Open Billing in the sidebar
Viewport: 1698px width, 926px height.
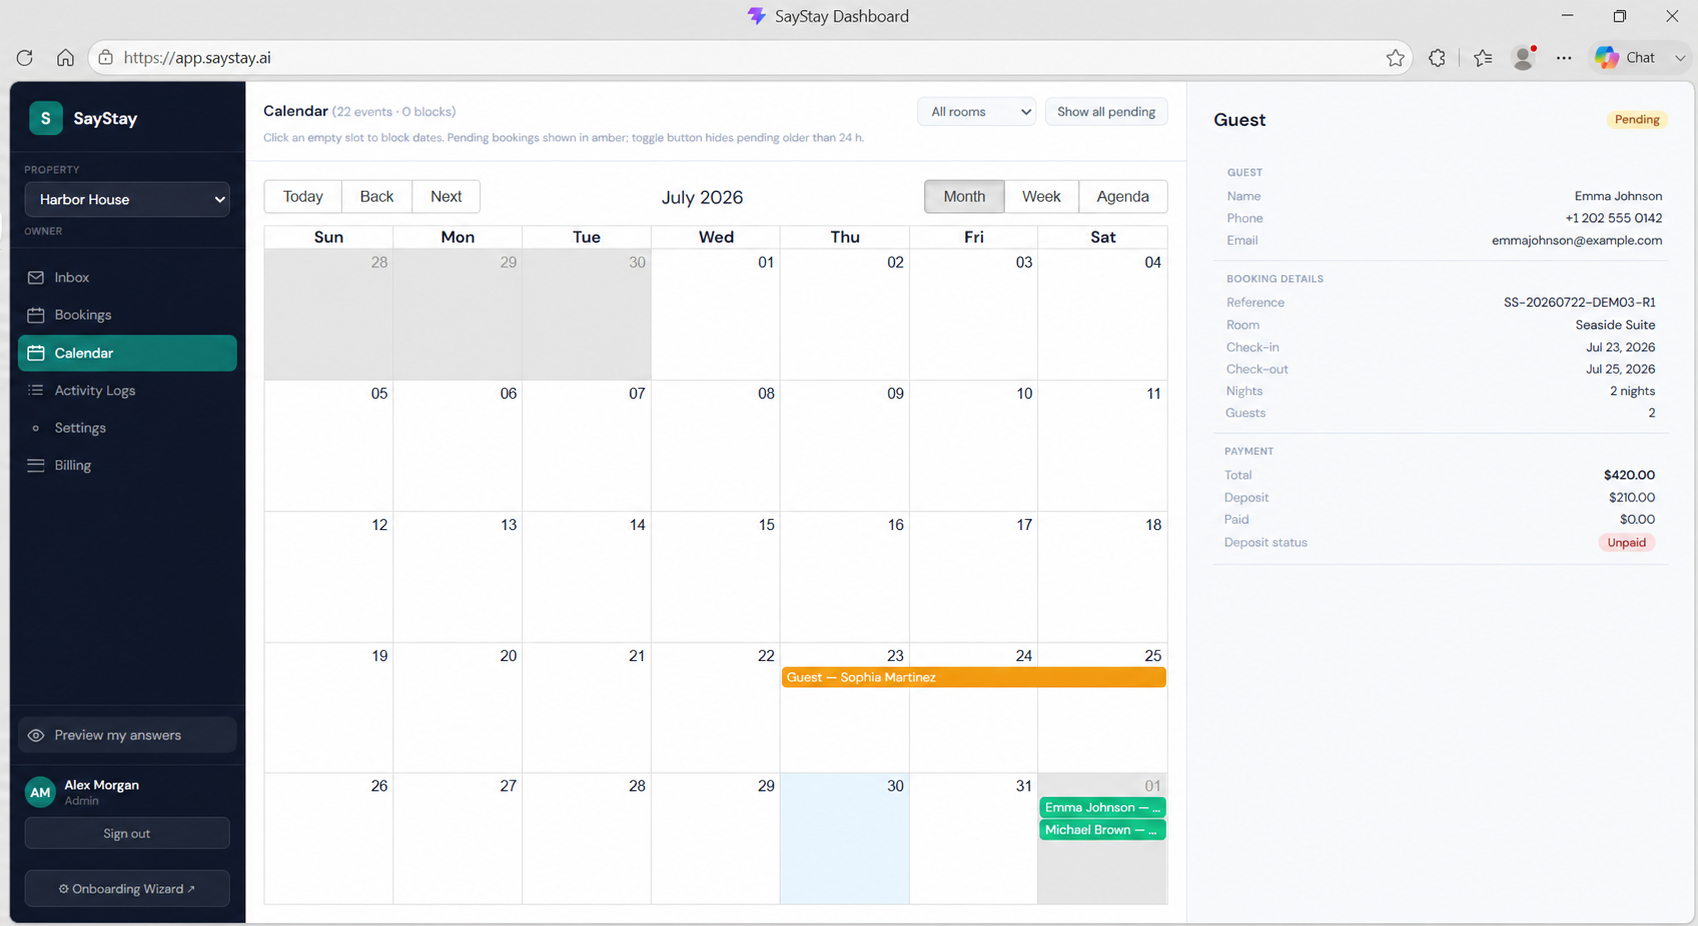tap(127, 465)
